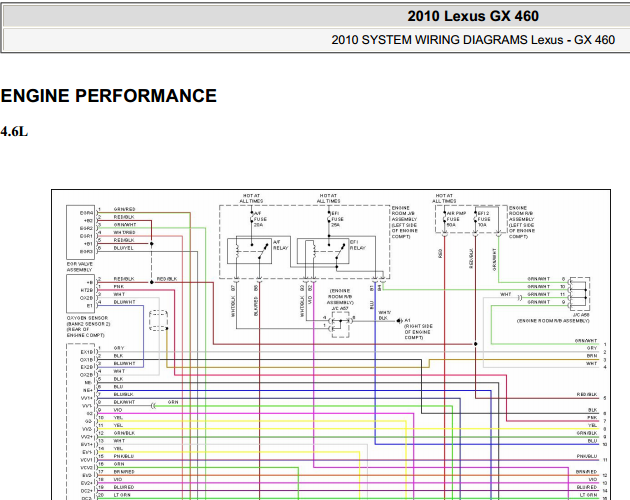Click the 'EGR VALVE ASSEMBLY' label
This screenshot has height=500, width=630.
tap(80, 267)
